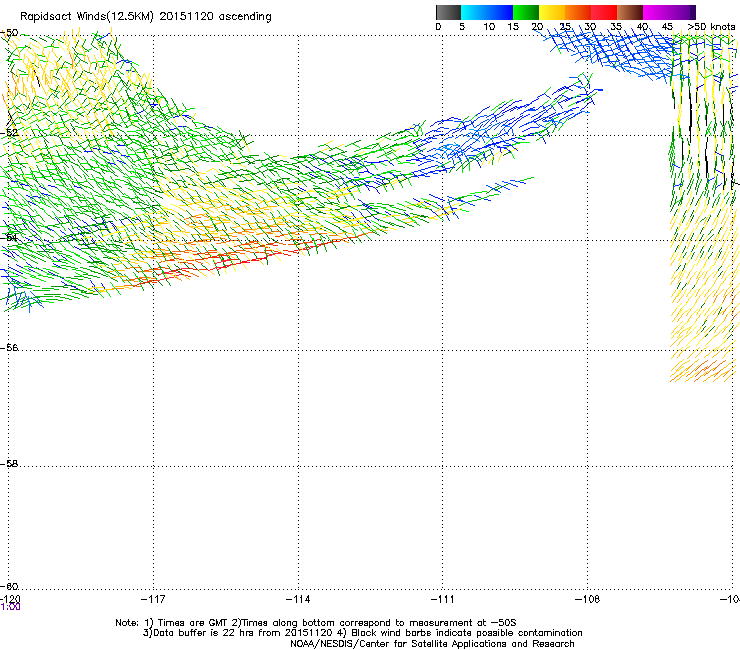This screenshot has width=740, height=650.
Task: Click the -111 longitude axis label
Action: (x=443, y=599)
